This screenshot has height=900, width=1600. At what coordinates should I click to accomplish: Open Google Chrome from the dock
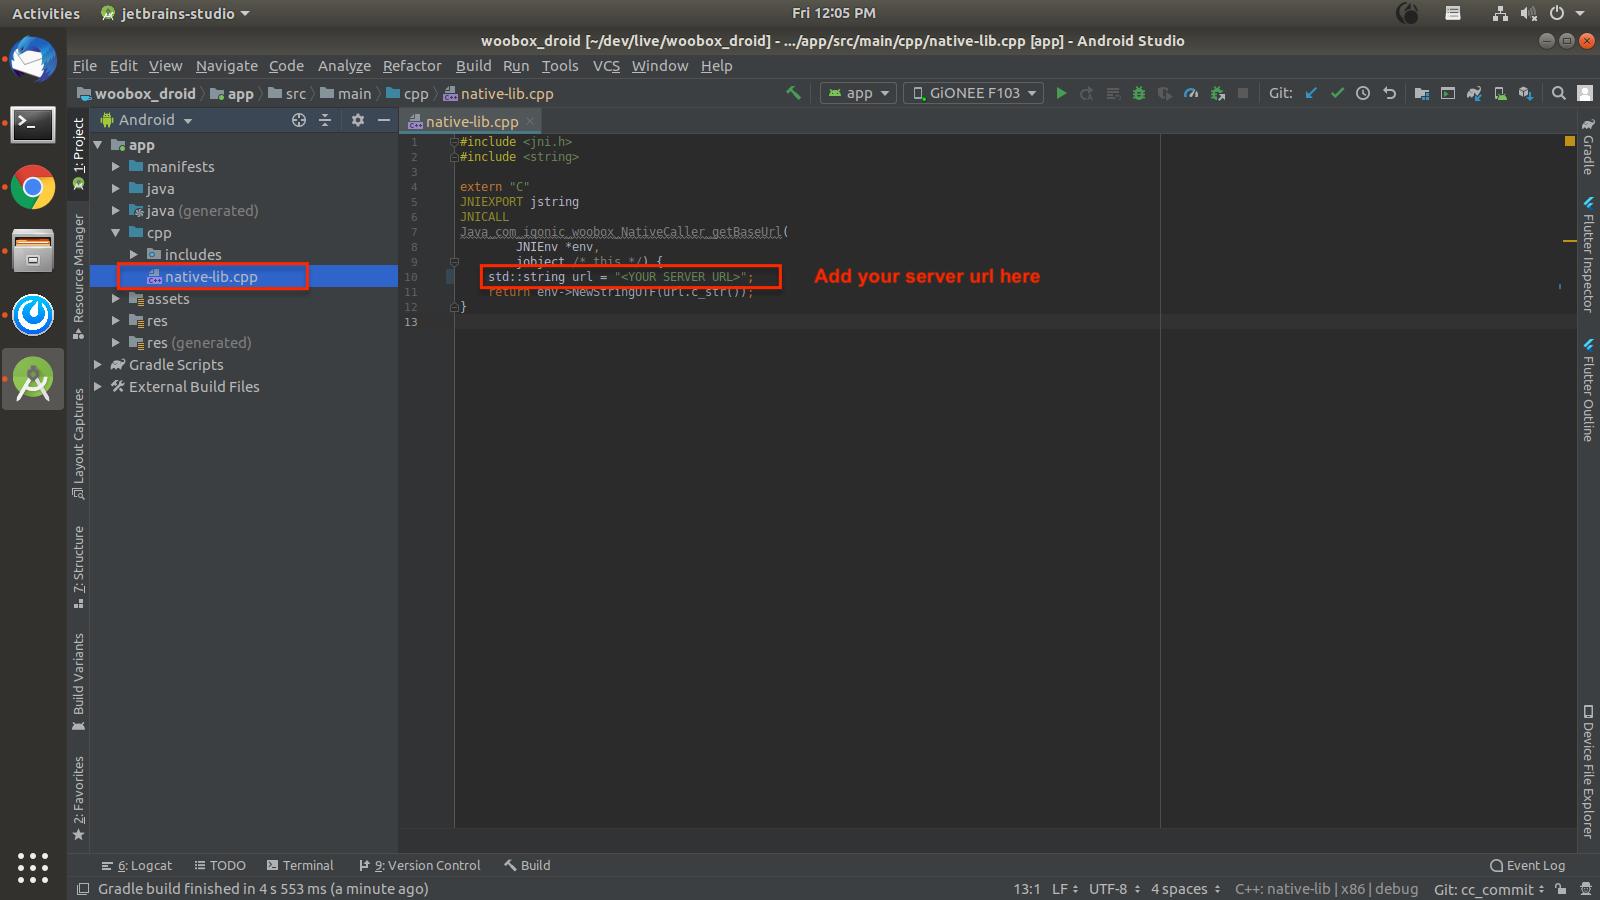point(33,187)
